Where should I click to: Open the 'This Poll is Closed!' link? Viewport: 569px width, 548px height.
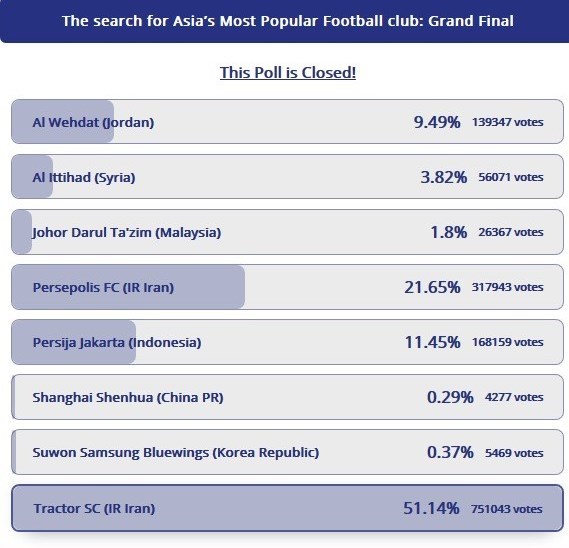click(x=288, y=73)
